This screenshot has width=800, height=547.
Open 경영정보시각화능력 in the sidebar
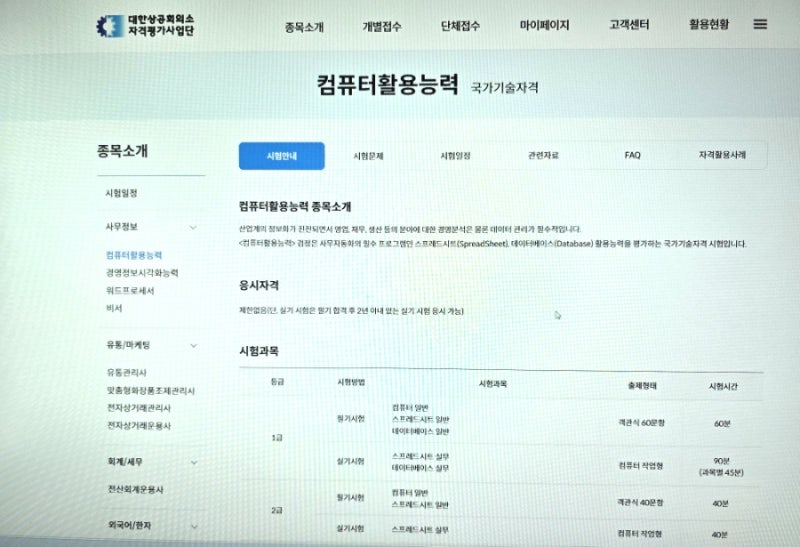coord(142,273)
